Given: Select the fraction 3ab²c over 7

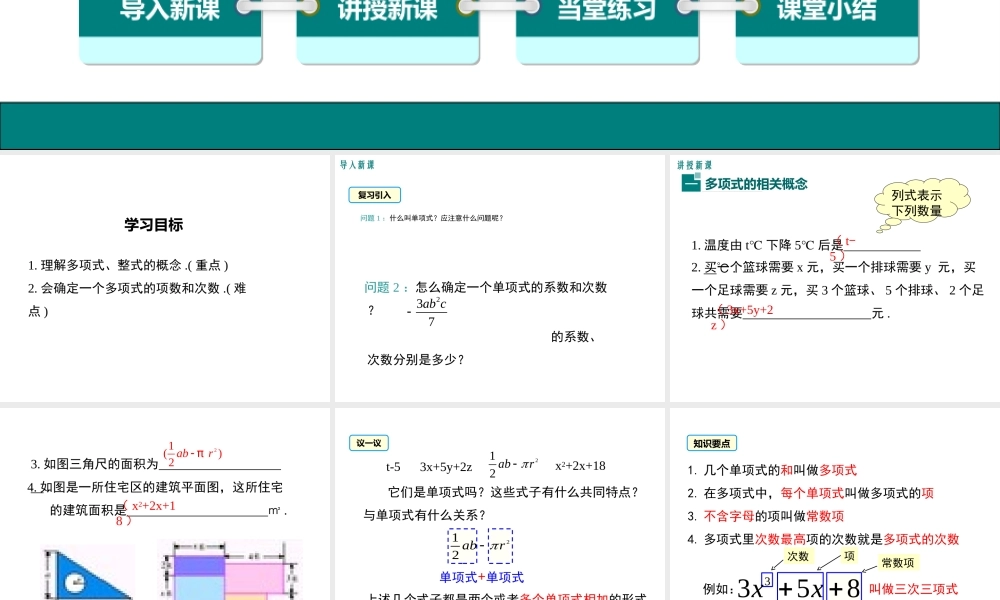Looking at the screenshot, I should click(x=431, y=312).
